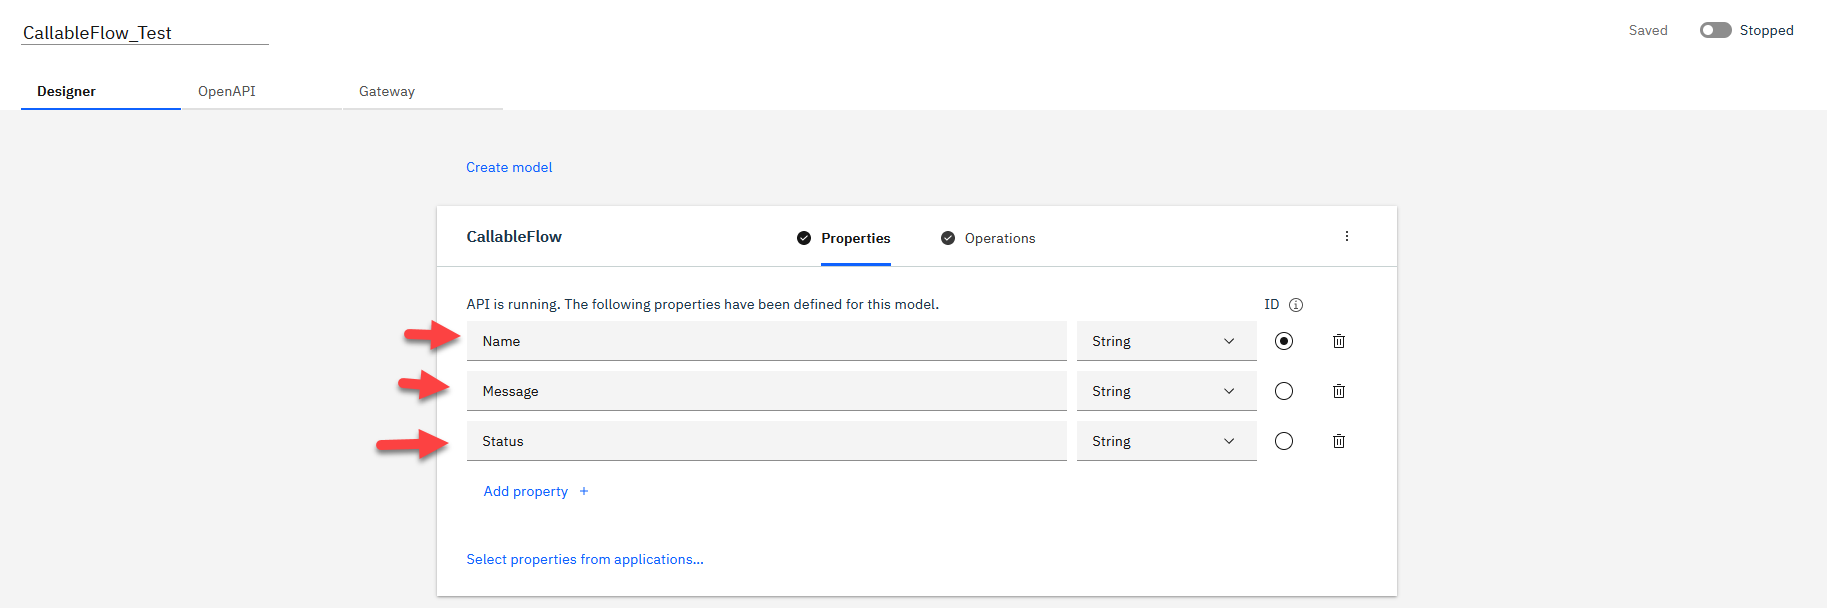
Task: Delete the Message property with trash icon
Action: [x=1338, y=391]
